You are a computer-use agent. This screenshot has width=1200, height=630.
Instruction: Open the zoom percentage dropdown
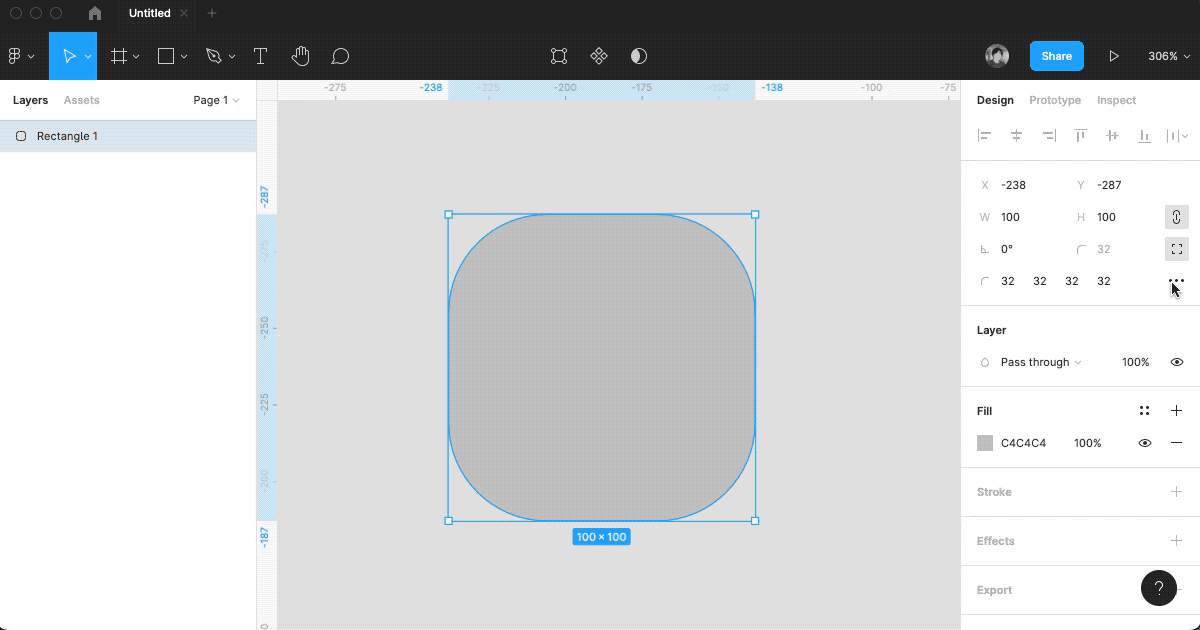(1168, 57)
